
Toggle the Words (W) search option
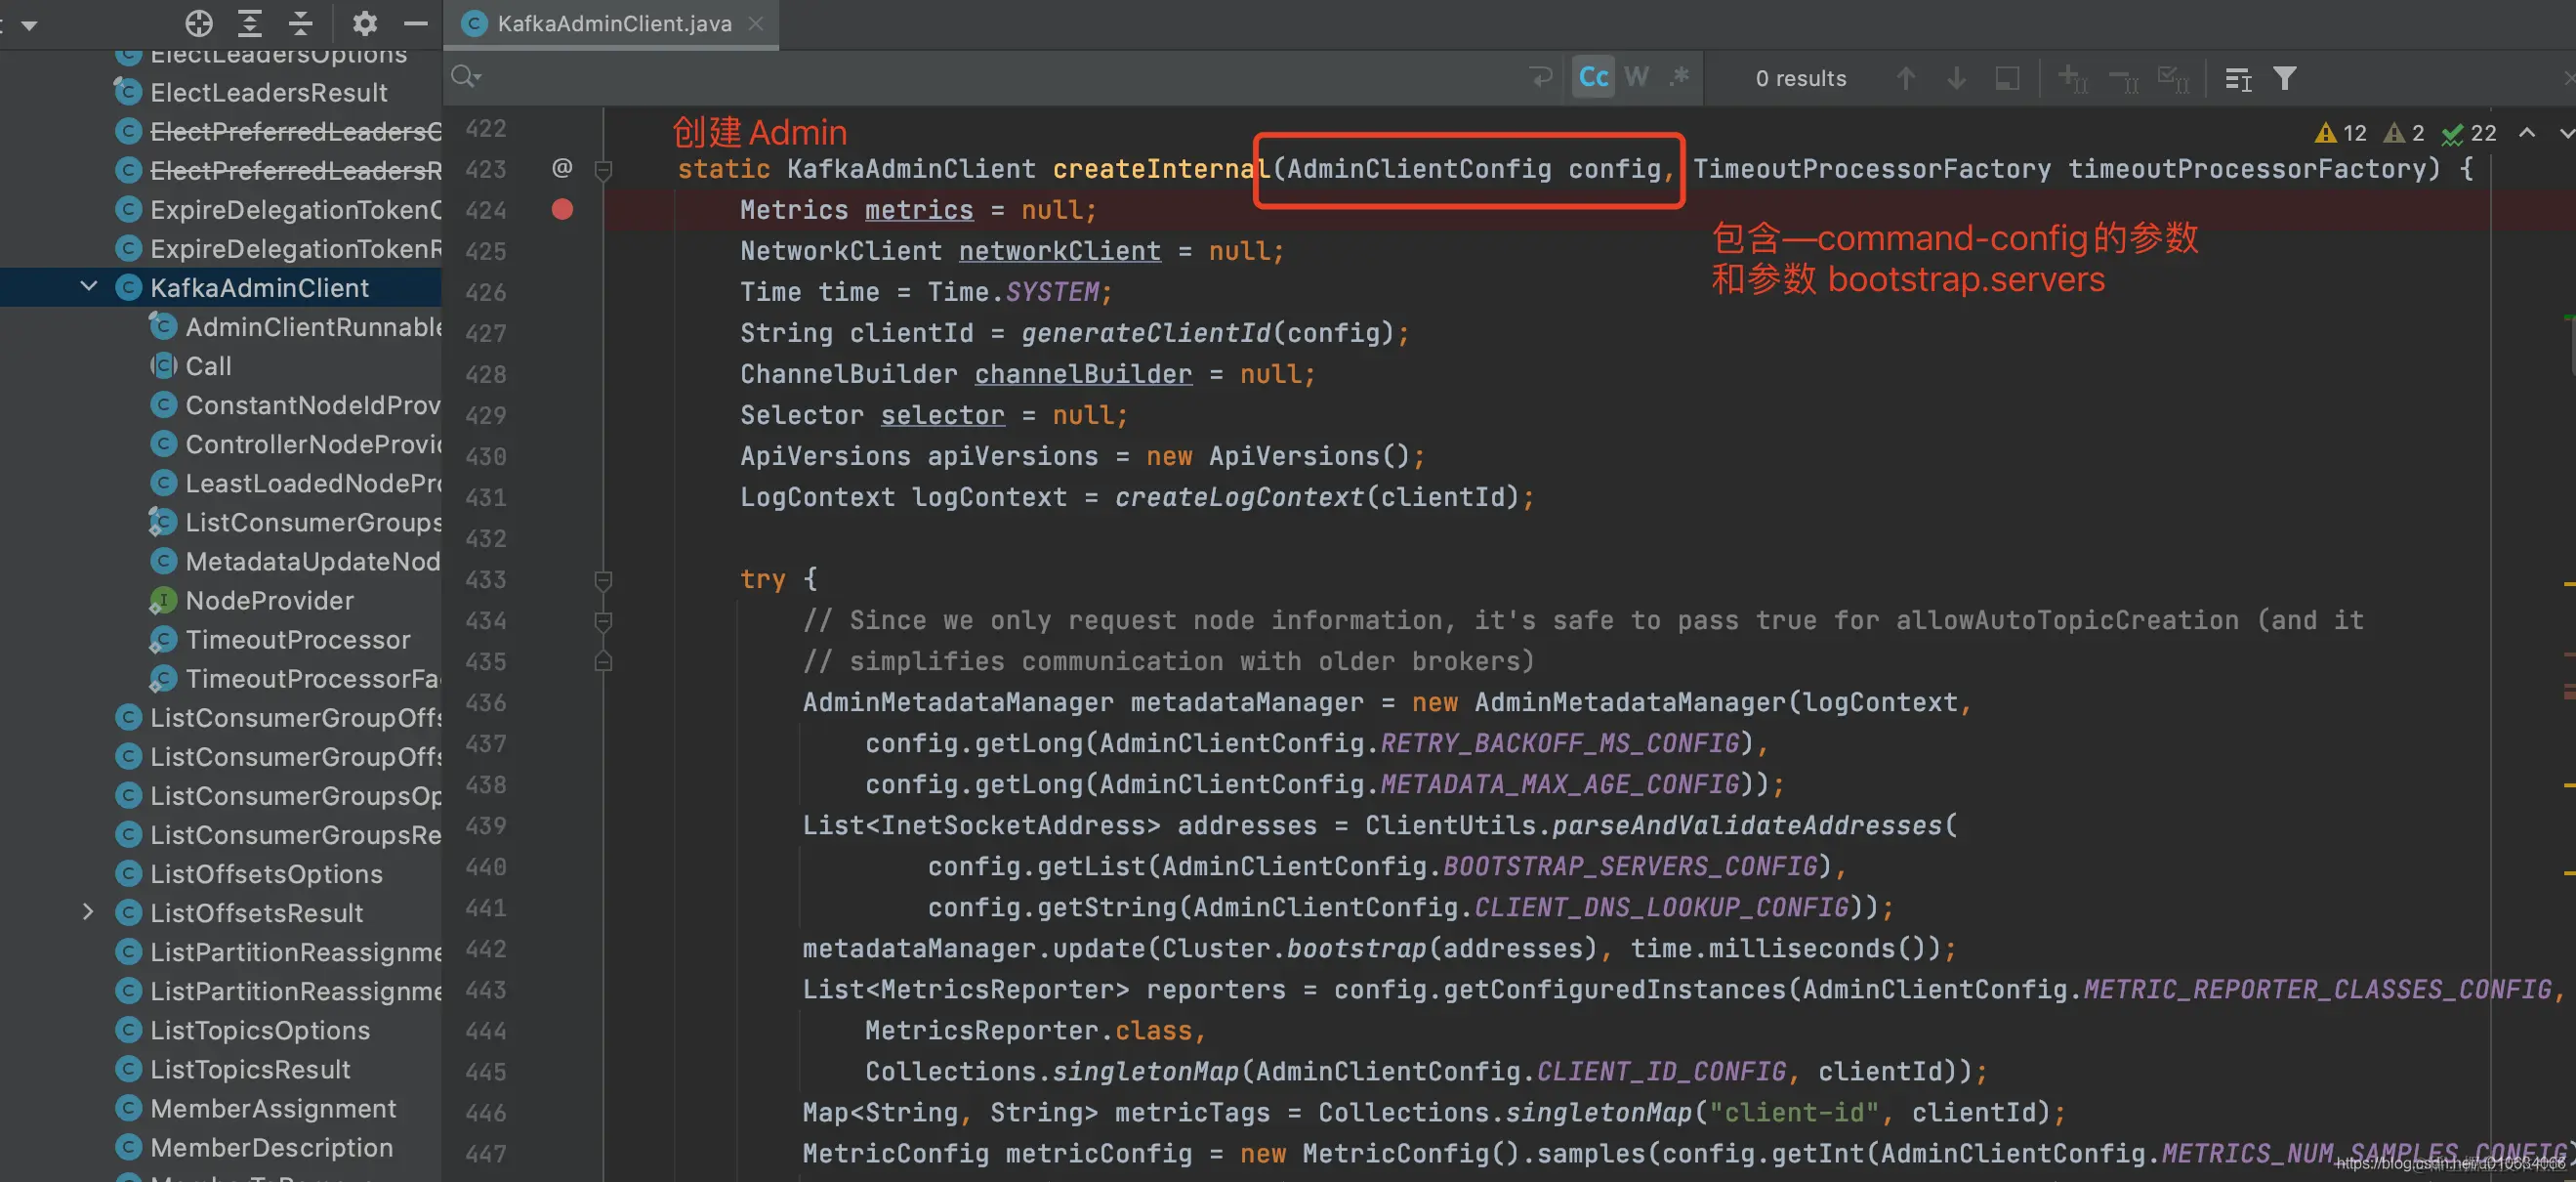1637,77
